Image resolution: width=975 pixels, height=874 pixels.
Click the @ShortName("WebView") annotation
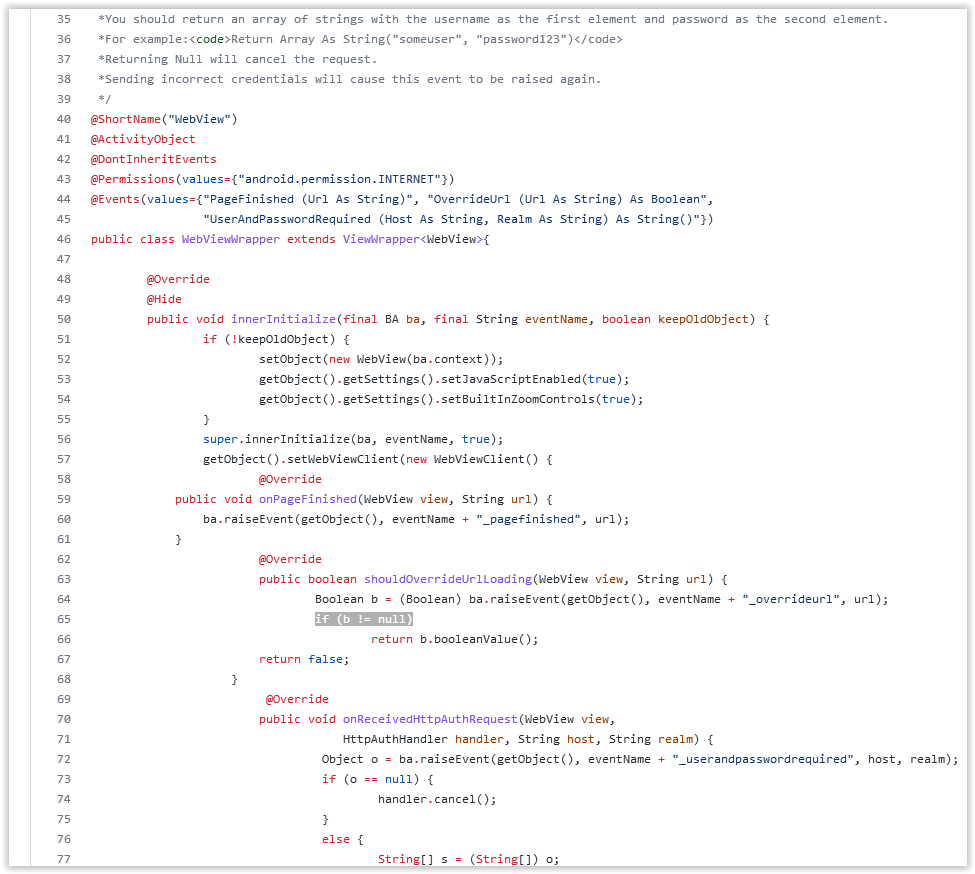coord(164,119)
